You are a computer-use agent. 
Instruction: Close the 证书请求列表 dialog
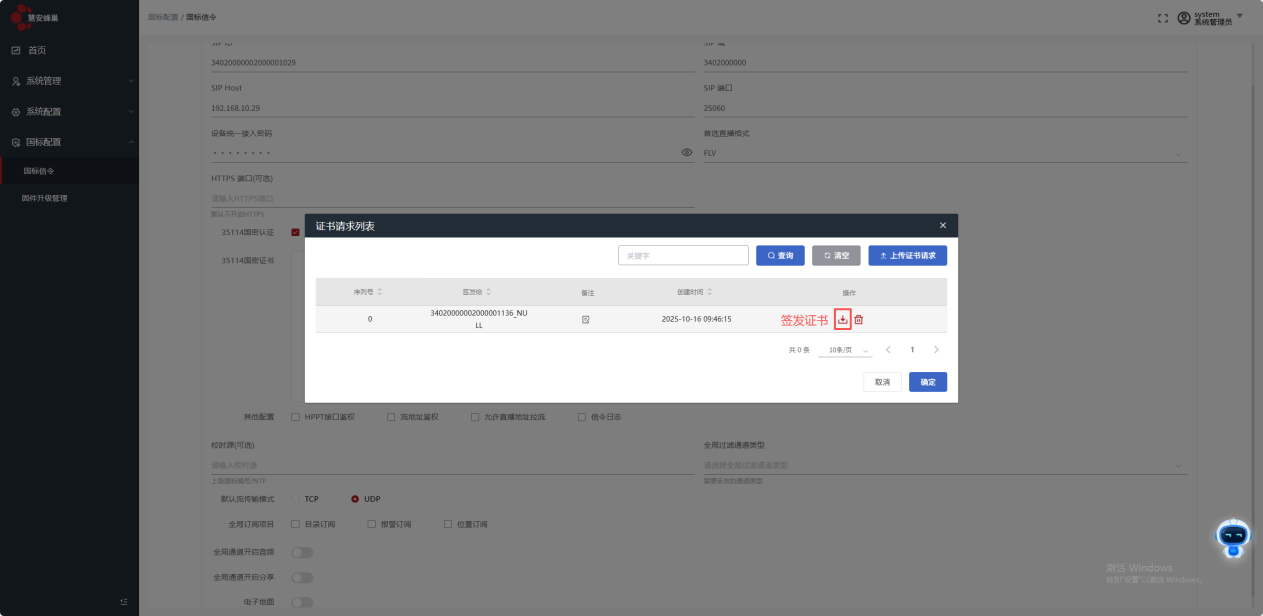coord(942,226)
